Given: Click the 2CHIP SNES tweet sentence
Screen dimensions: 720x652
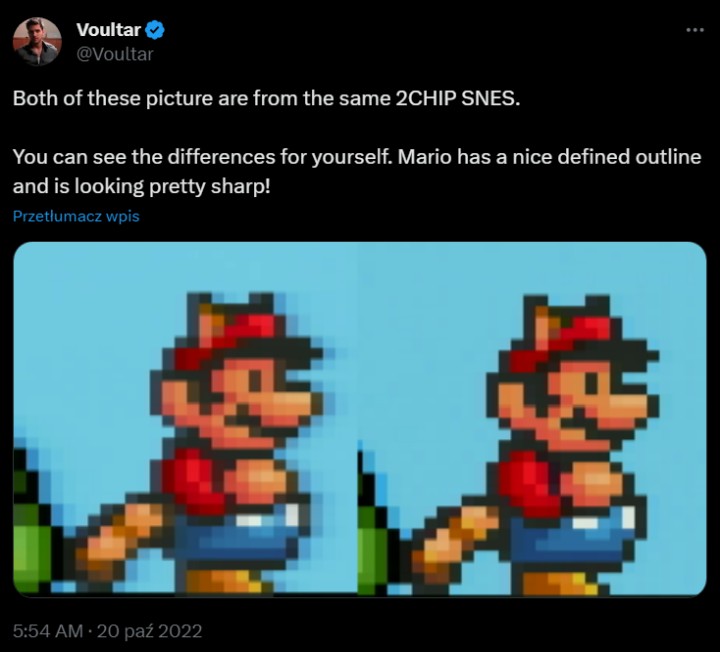Looking at the screenshot, I should click(x=266, y=98).
